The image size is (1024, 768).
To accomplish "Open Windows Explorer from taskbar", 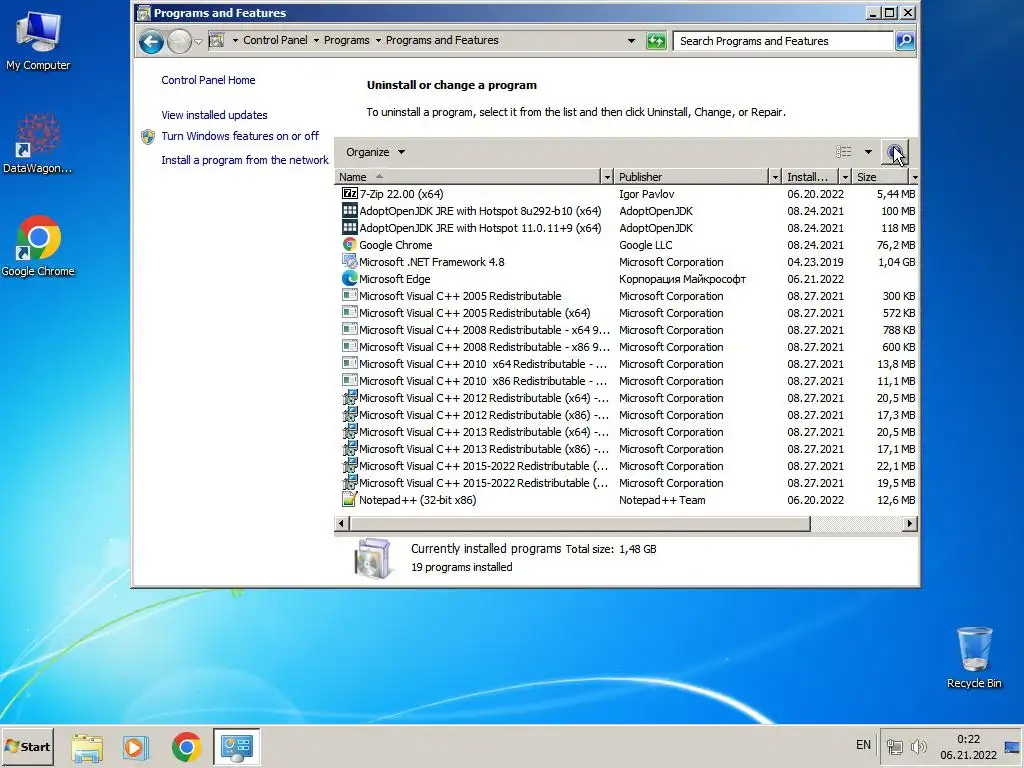I will click(87, 747).
